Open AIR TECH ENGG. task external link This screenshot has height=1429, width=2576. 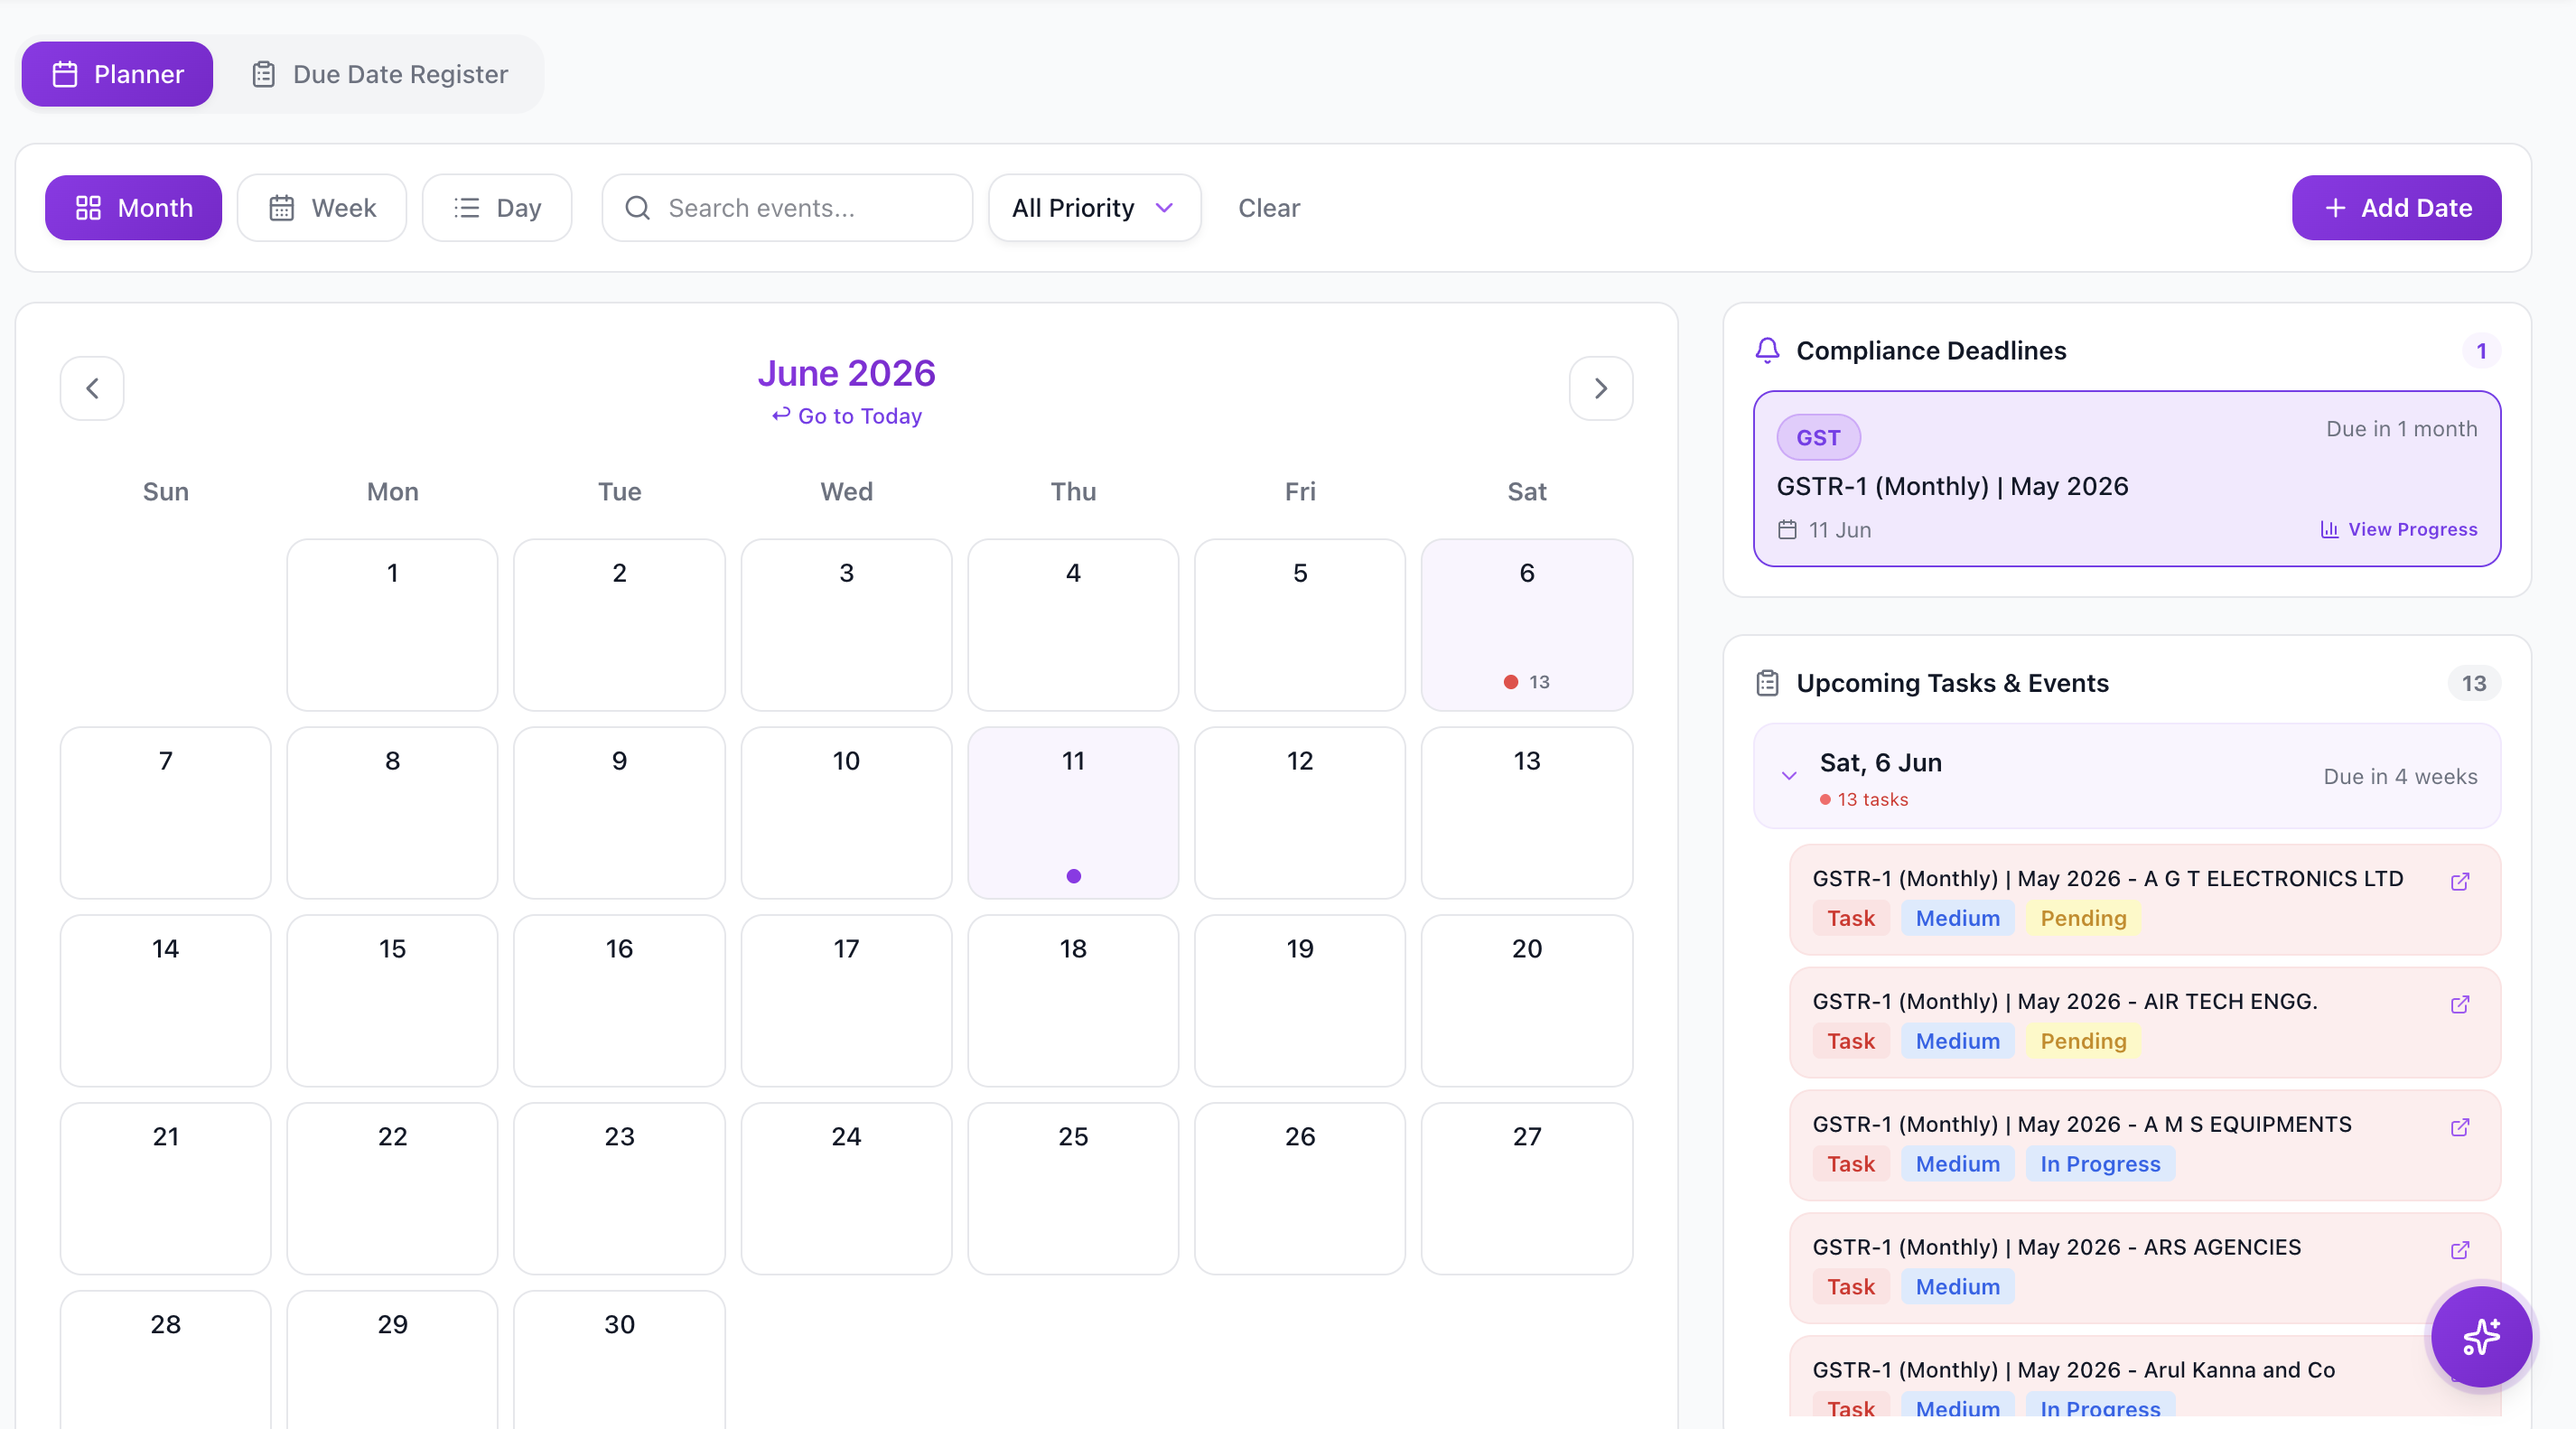click(x=2460, y=1004)
